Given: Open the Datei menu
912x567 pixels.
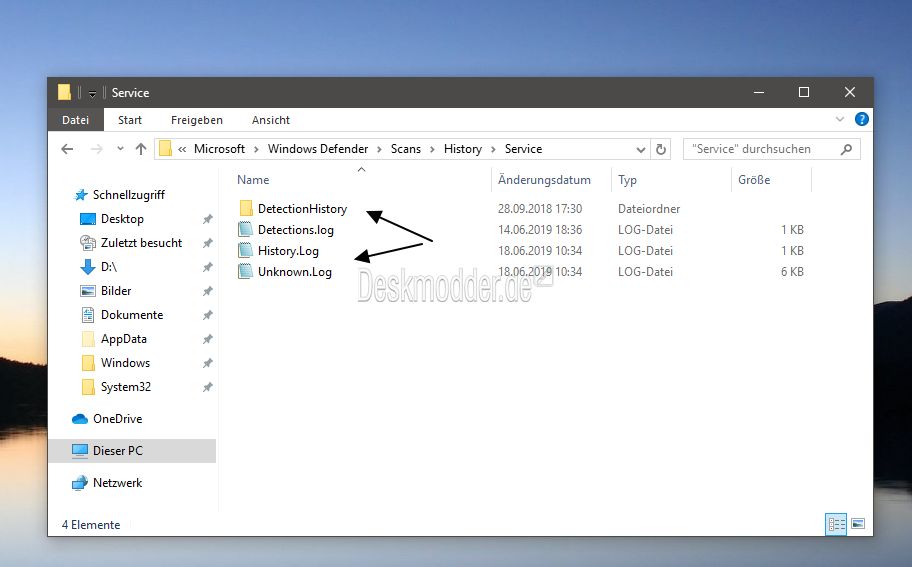Looking at the screenshot, I should tap(76, 120).
